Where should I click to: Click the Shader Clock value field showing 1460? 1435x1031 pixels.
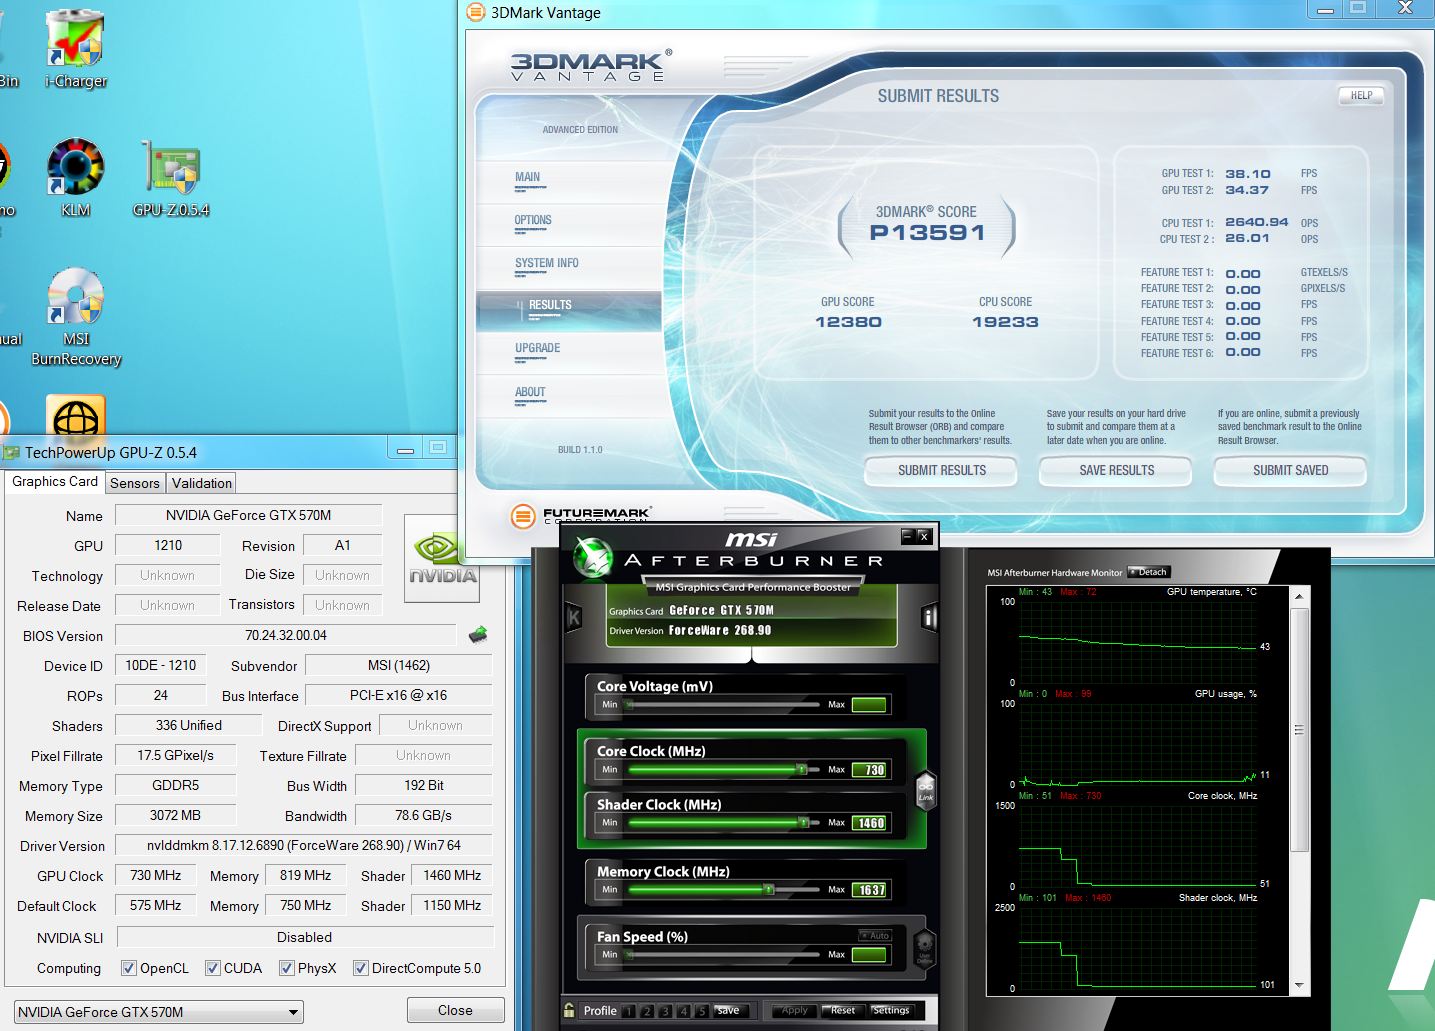pyautogui.click(x=869, y=823)
